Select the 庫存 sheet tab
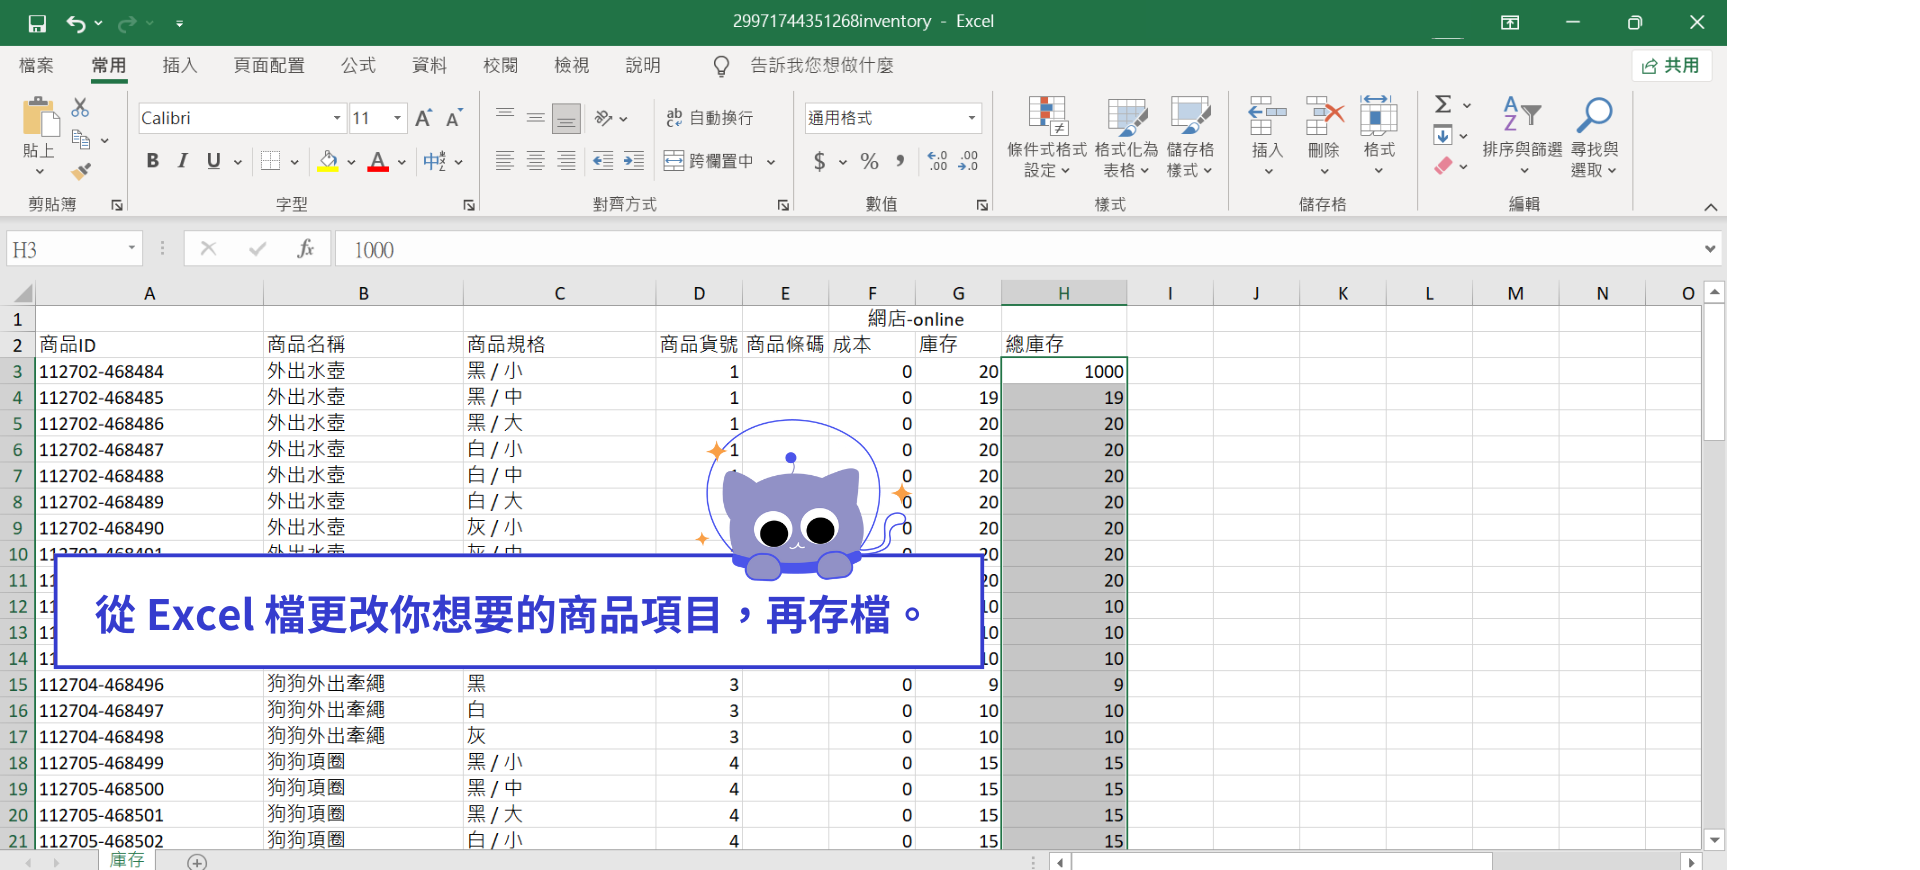The height and width of the screenshot is (870, 1920). (x=127, y=861)
